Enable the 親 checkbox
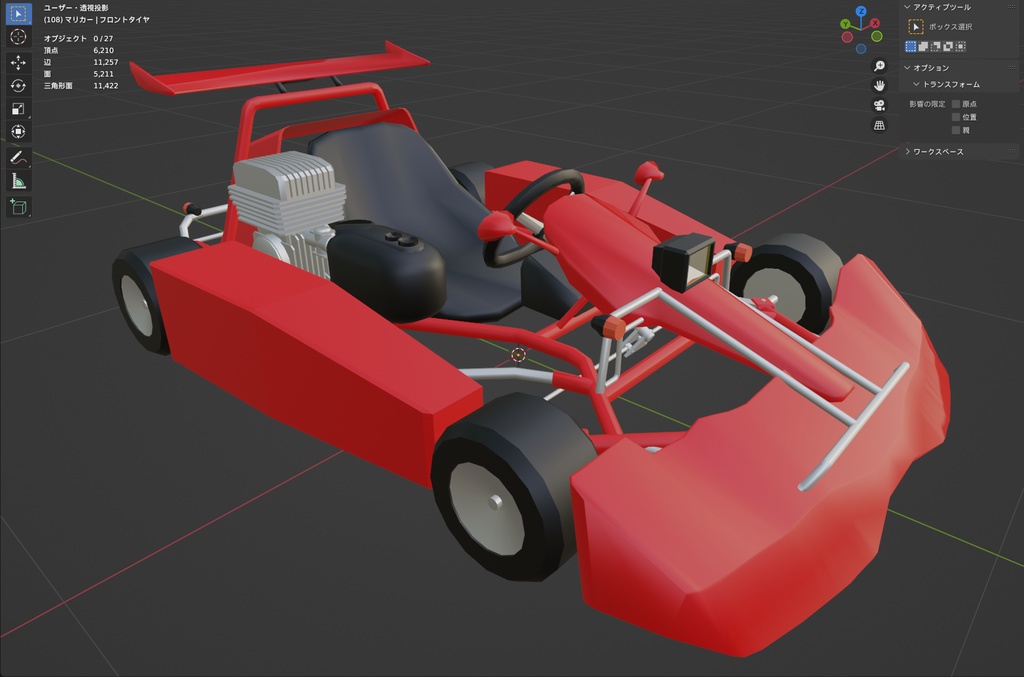Image resolution: width=1024 pixels, height=677 pixels. 956,130
